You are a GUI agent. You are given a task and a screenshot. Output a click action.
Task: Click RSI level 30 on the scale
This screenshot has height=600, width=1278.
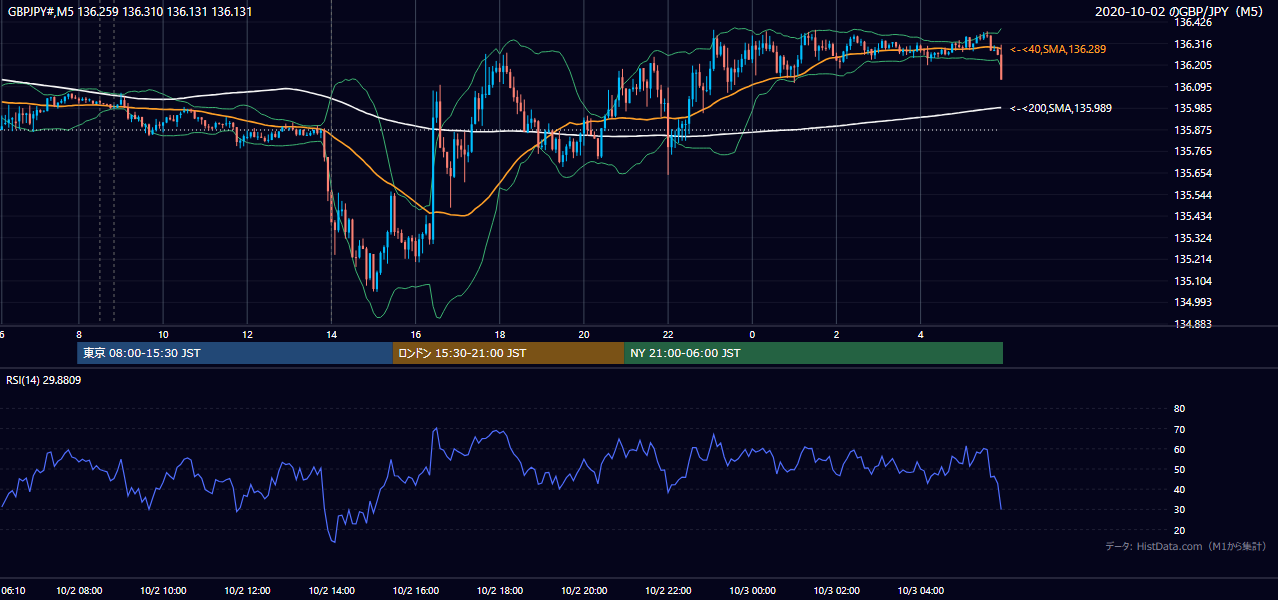point(1179,509)
